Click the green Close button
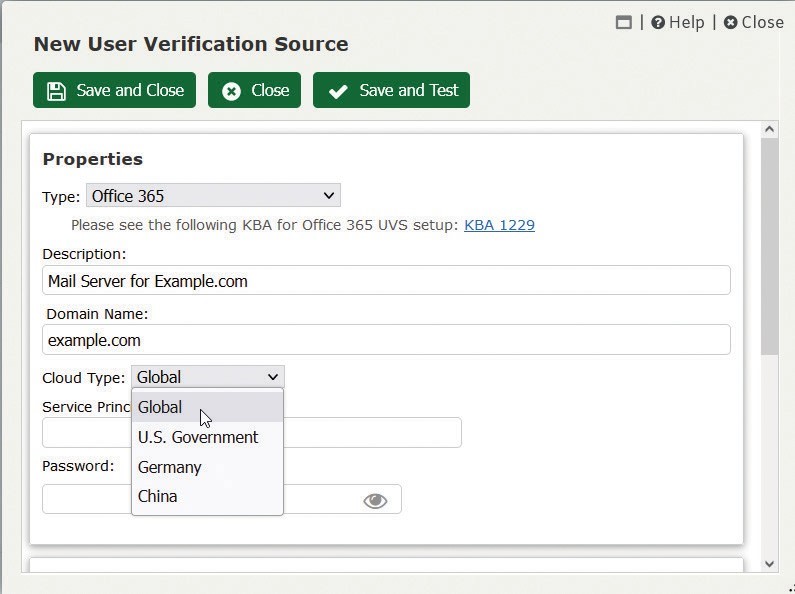Screen dimensions: 795x594 coord(255,90)
